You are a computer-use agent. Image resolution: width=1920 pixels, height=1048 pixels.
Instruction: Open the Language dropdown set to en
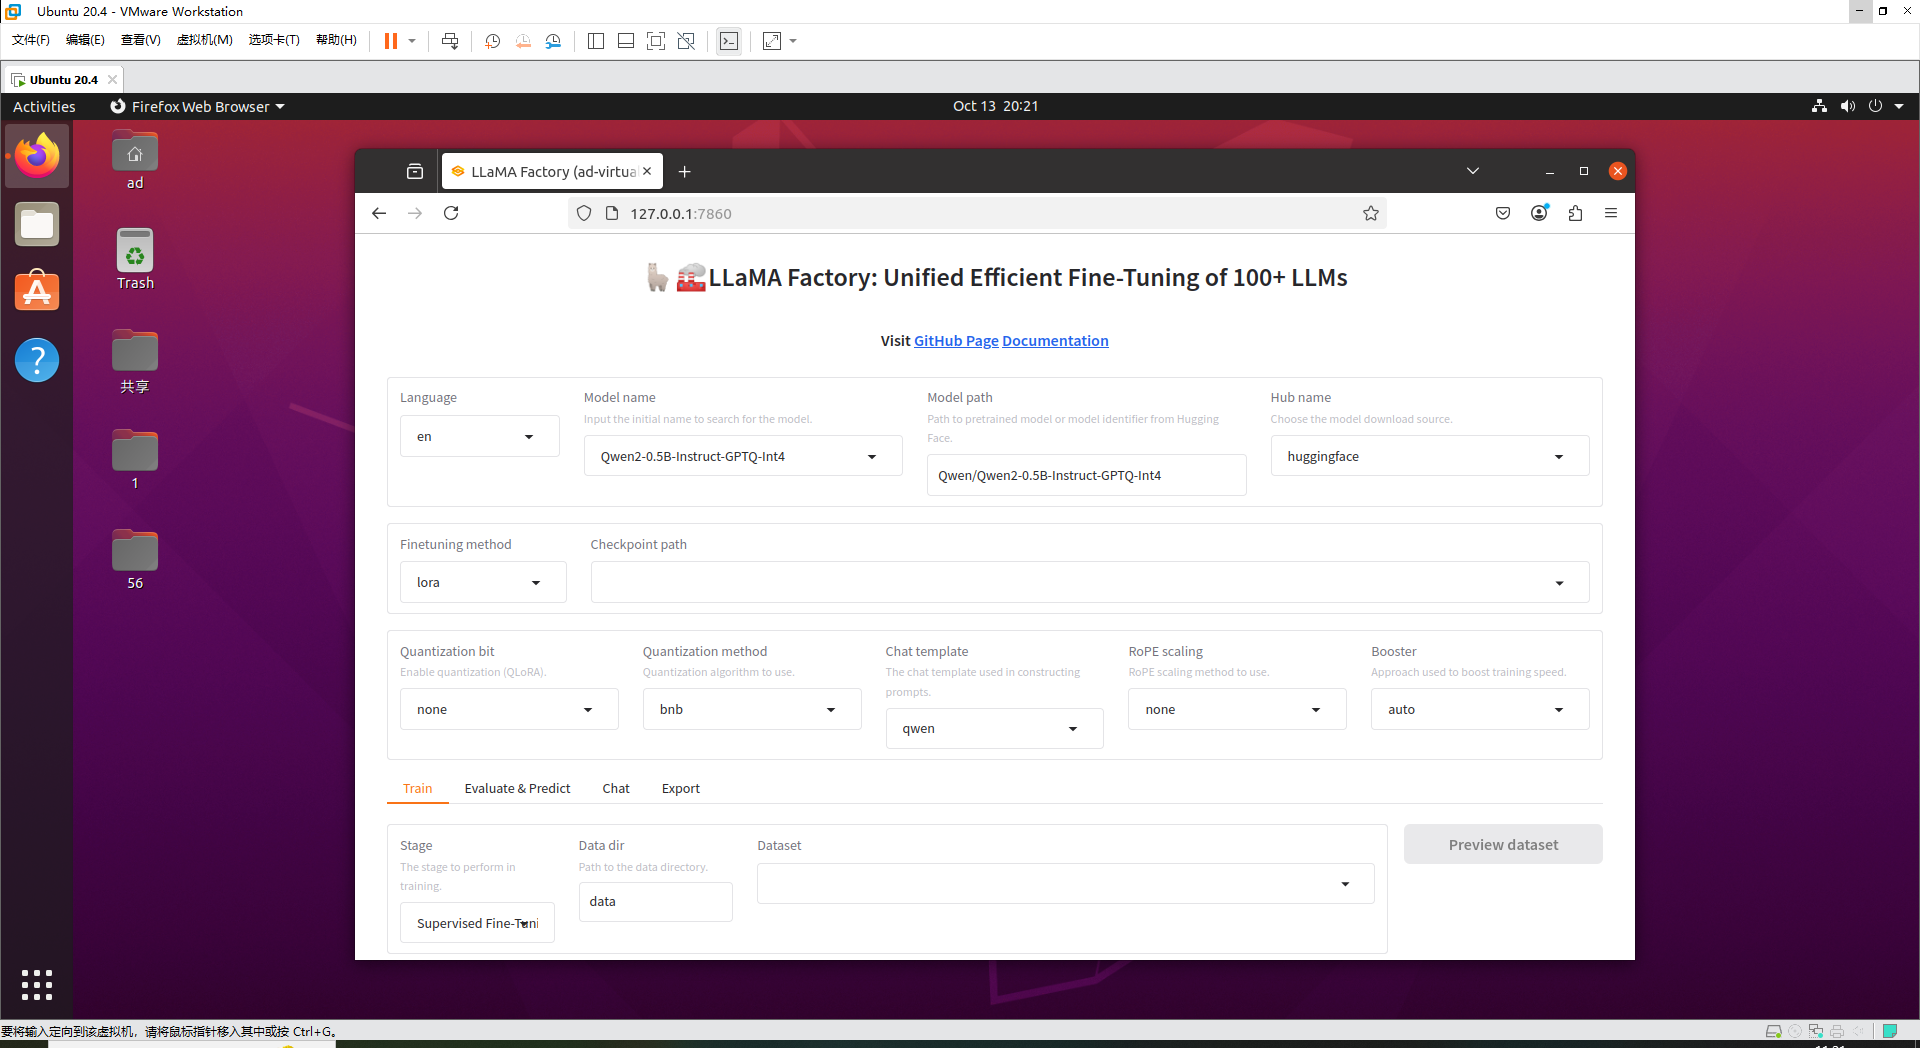tap(479, 436)
